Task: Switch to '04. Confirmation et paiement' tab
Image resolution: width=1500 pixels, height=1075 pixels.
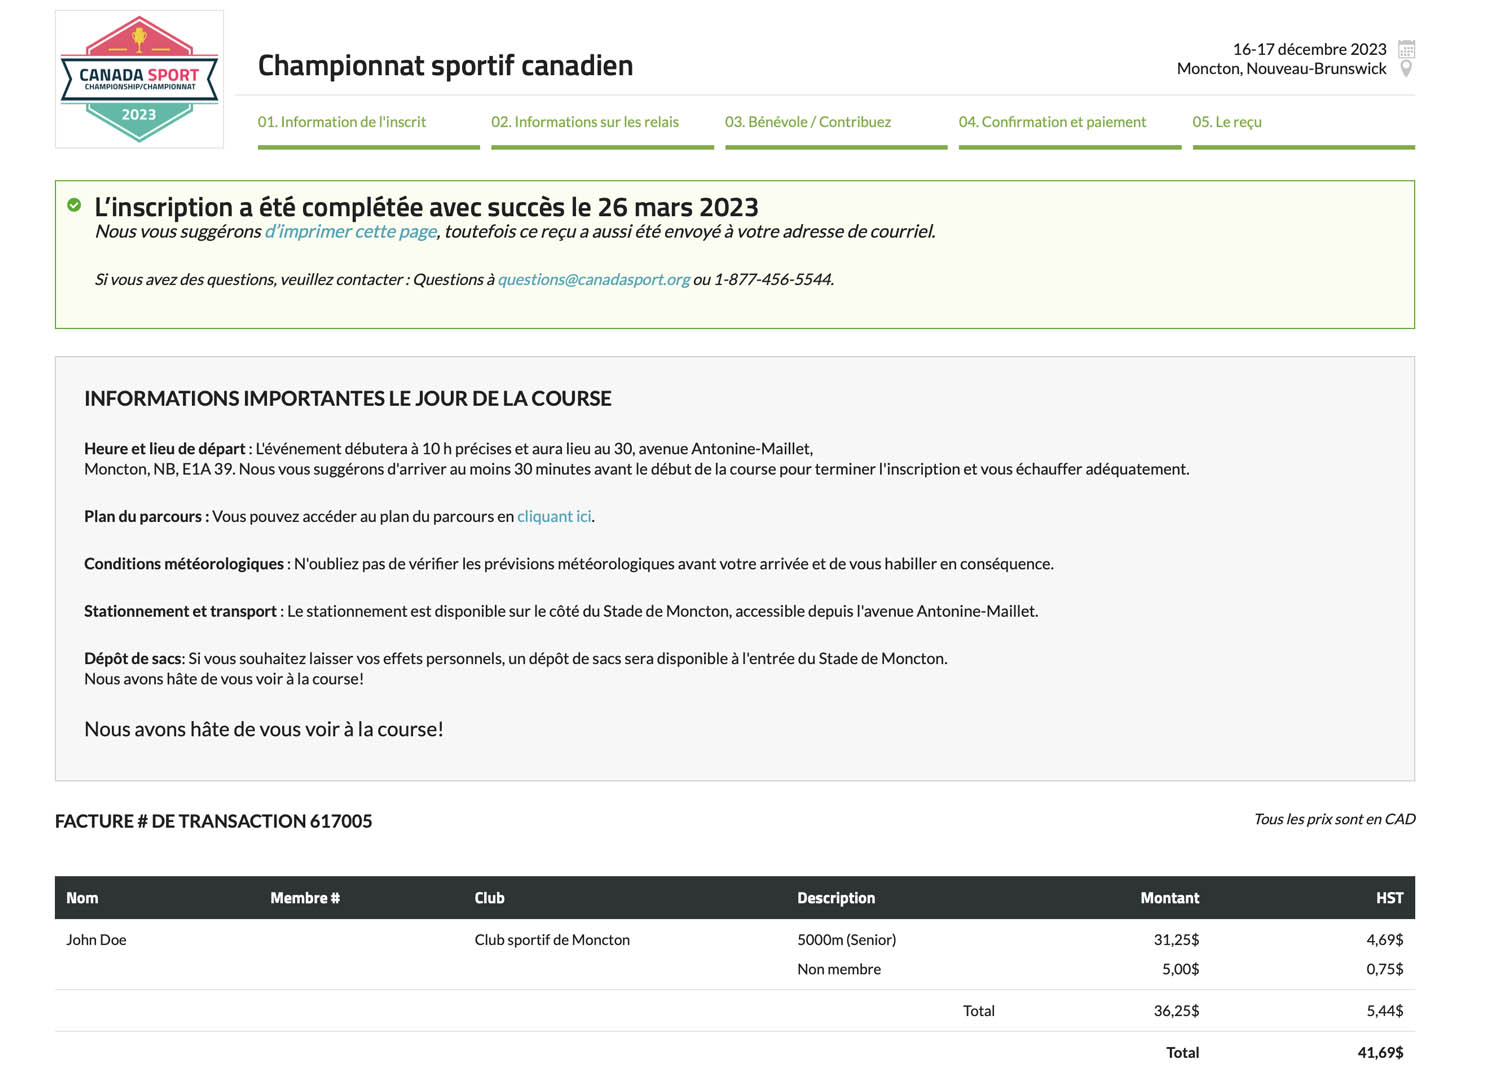Action: (1052, 122)
